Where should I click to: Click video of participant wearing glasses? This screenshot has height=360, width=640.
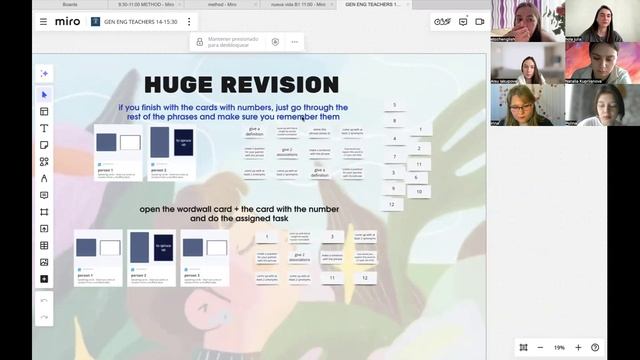pyautogui.click(x=527, y=105)
